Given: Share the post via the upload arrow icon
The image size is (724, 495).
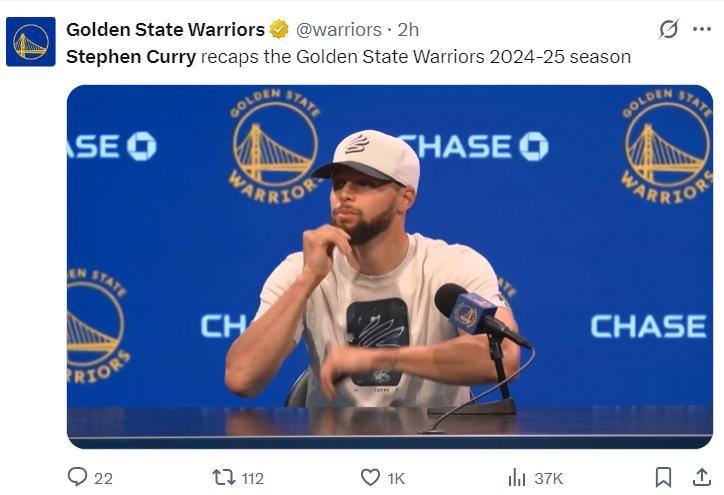Looking at the screenshot, I should click(702, 477).
